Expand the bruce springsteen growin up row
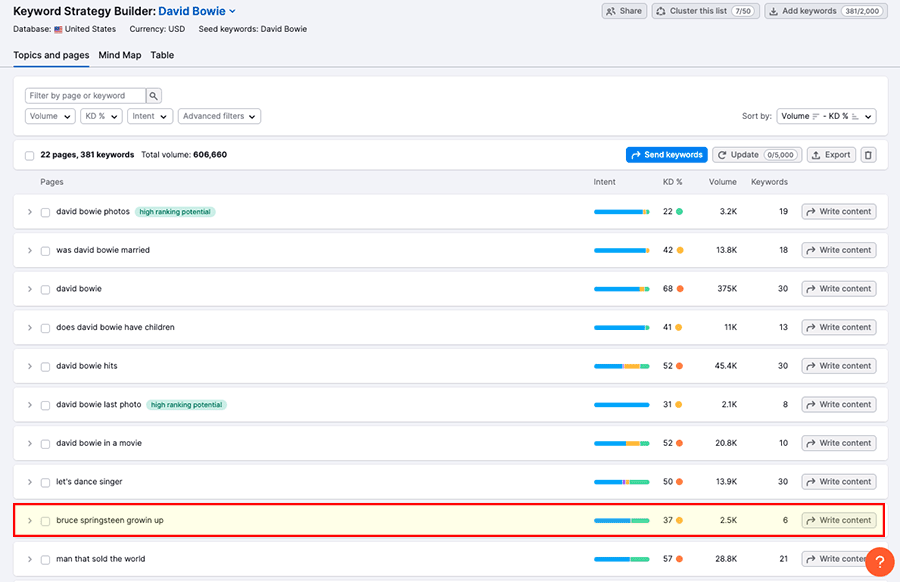The width and height of the screenshot is (900, 582). point(29,521)
